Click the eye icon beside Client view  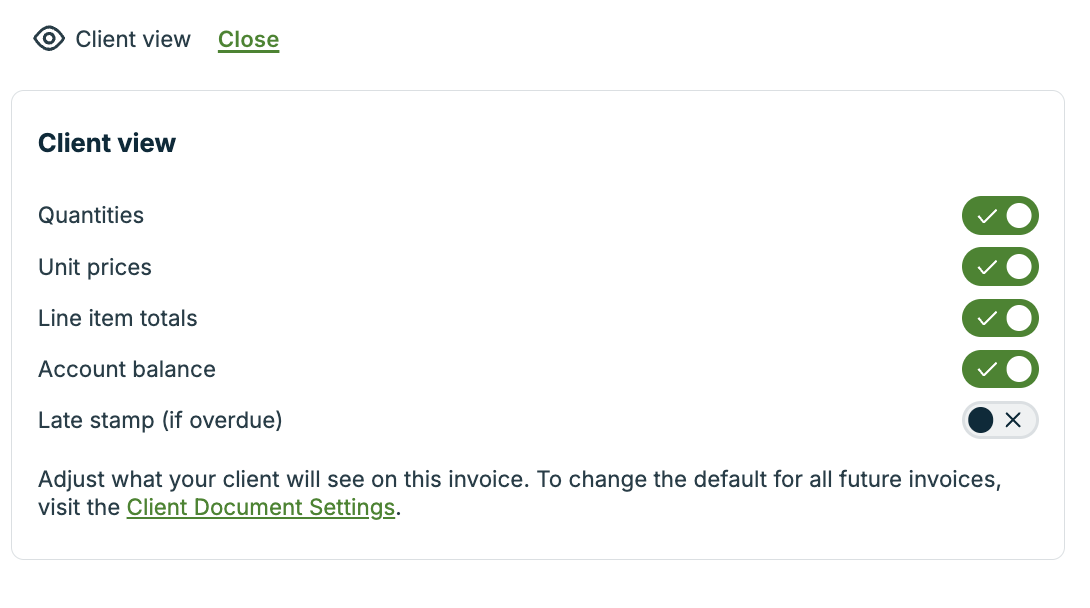point(48,39)
